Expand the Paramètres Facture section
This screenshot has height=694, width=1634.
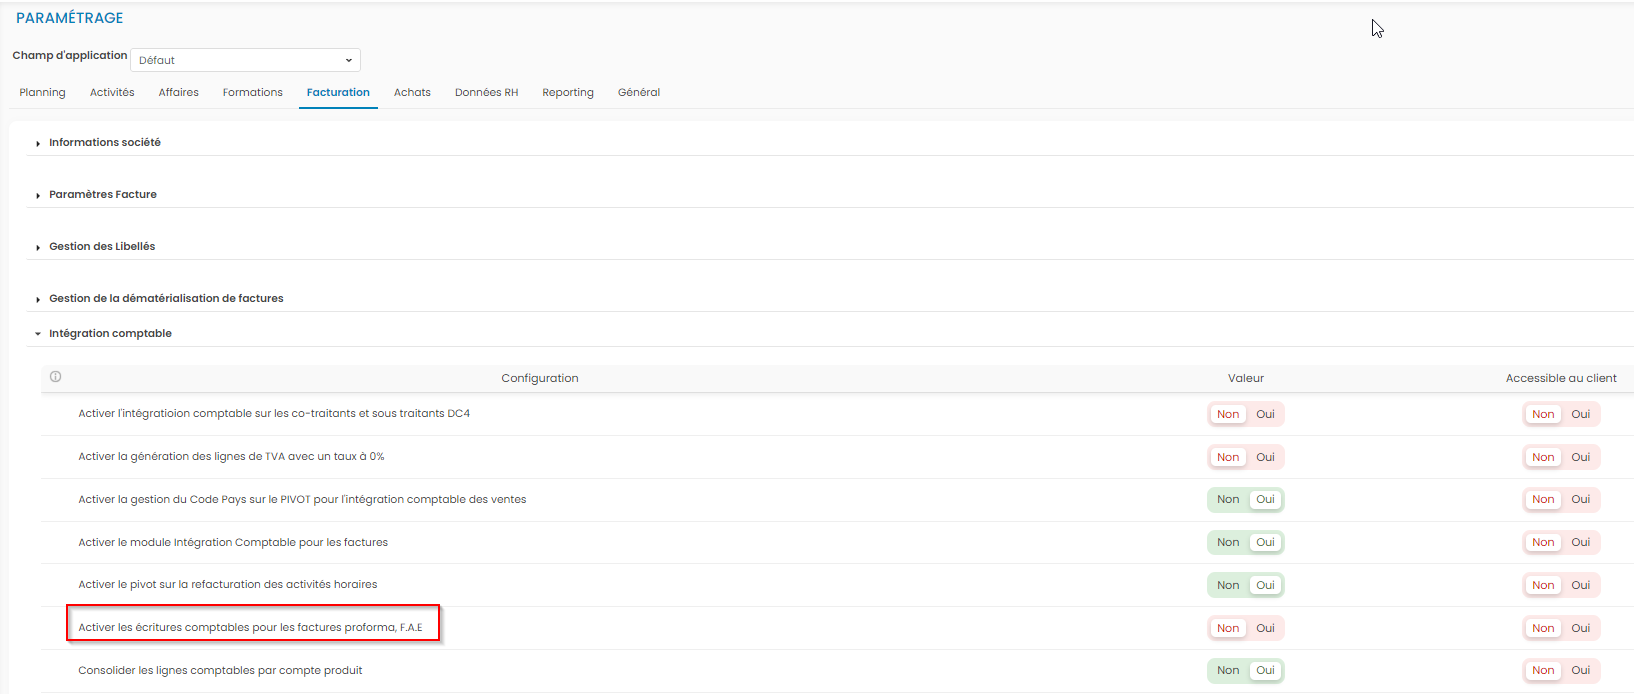(102, 195)
